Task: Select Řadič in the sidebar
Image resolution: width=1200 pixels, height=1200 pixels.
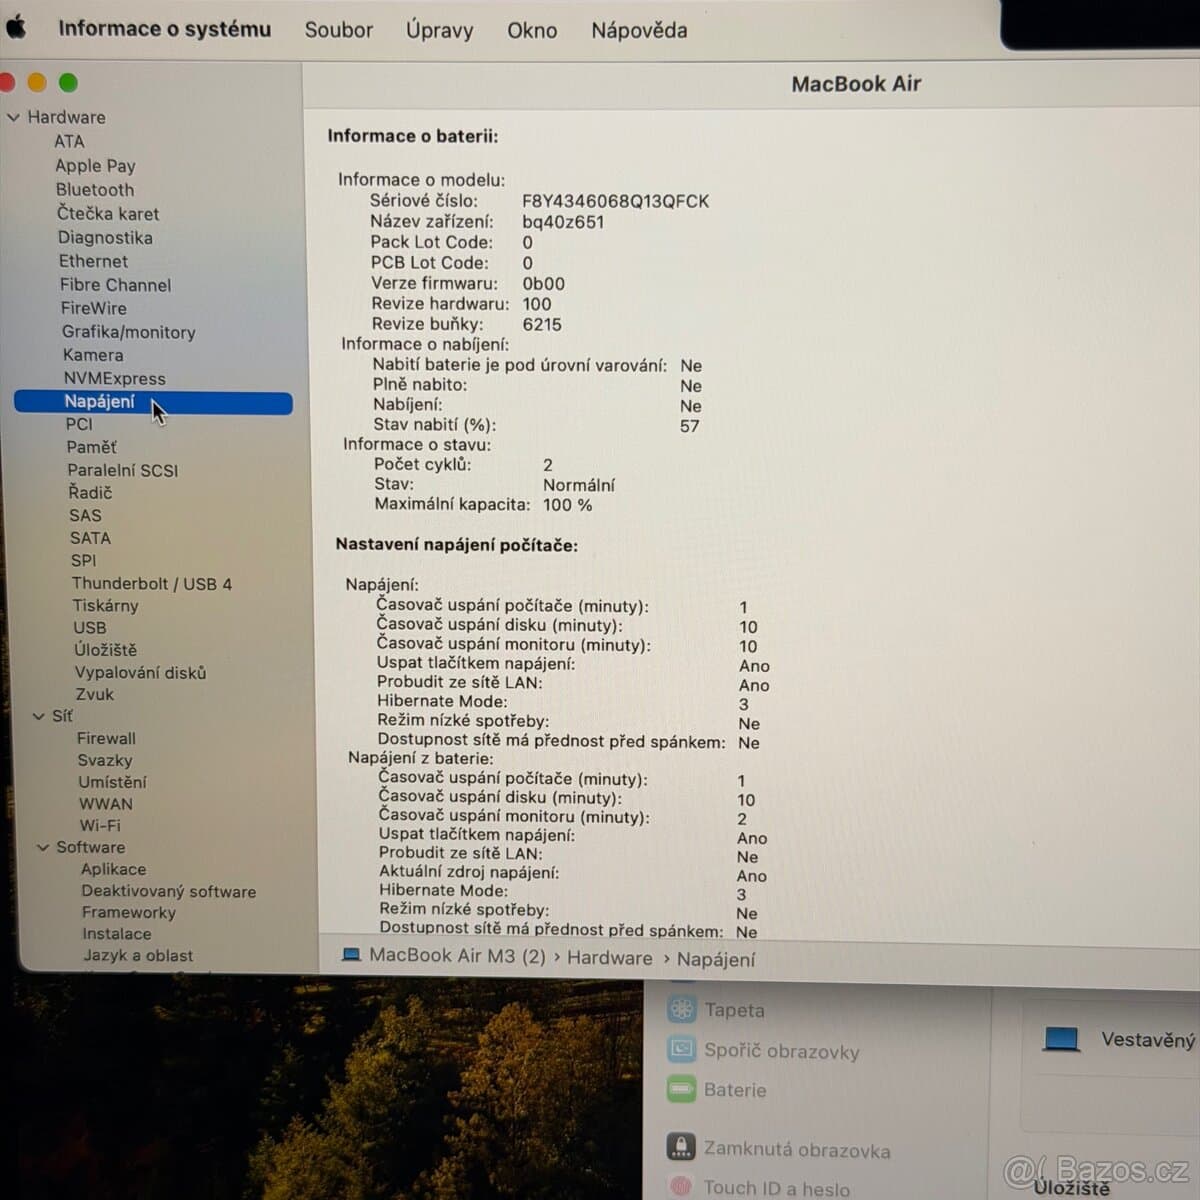Action: [x=90, y=493]
